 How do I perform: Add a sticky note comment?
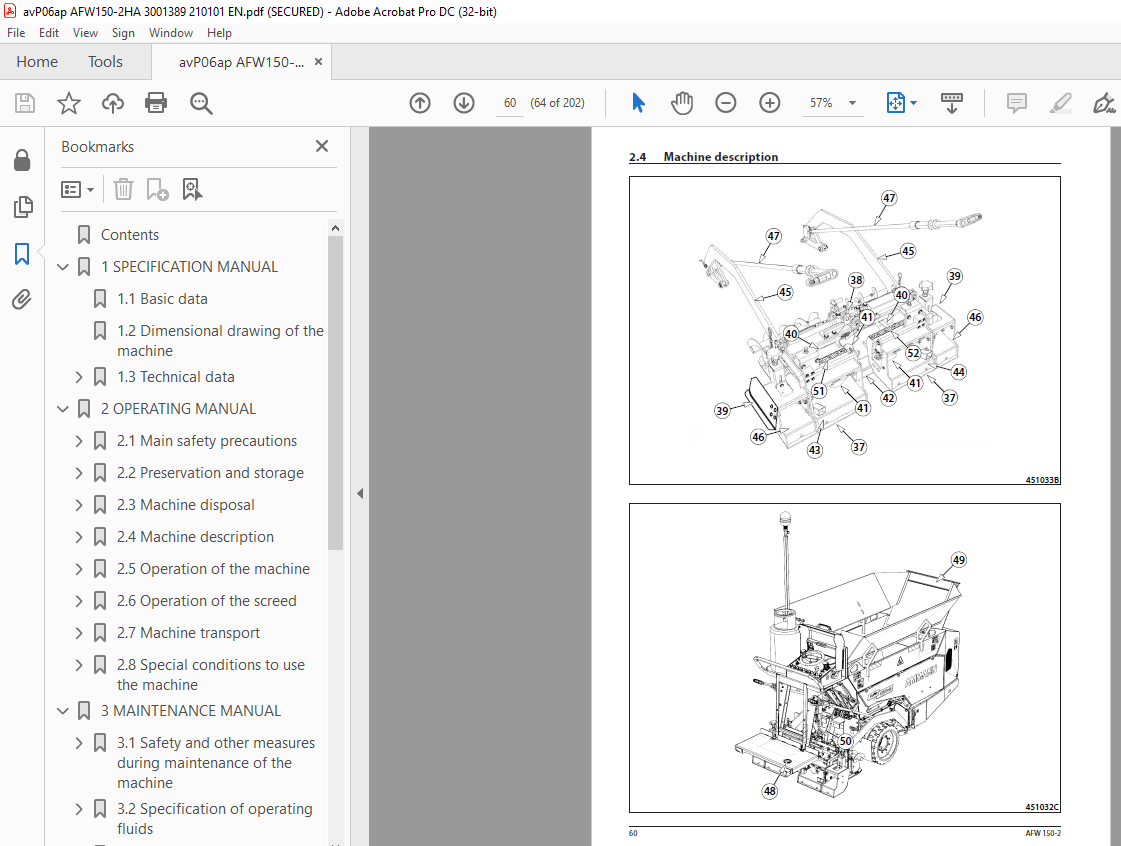pos(1017,103)
